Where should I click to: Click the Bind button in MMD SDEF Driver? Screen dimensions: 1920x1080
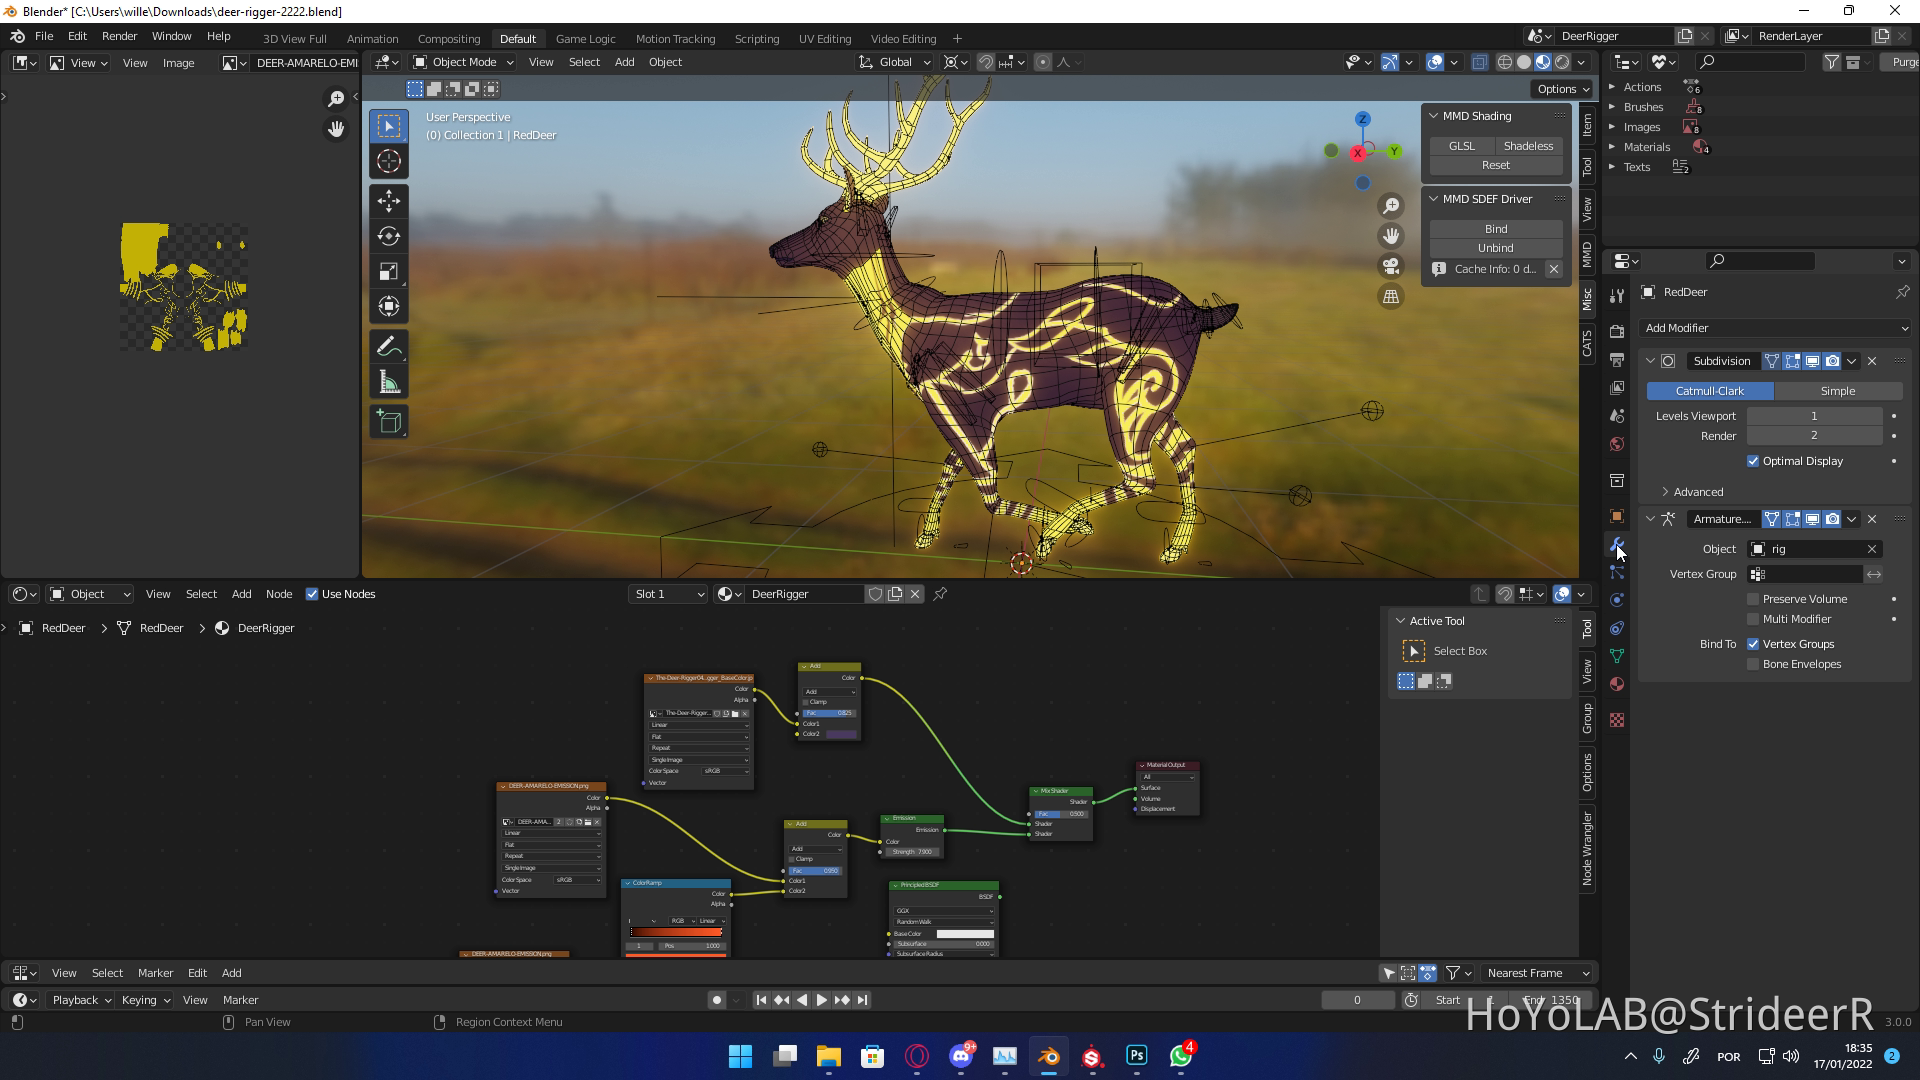pyautogui.click(x=1496, y=229)
